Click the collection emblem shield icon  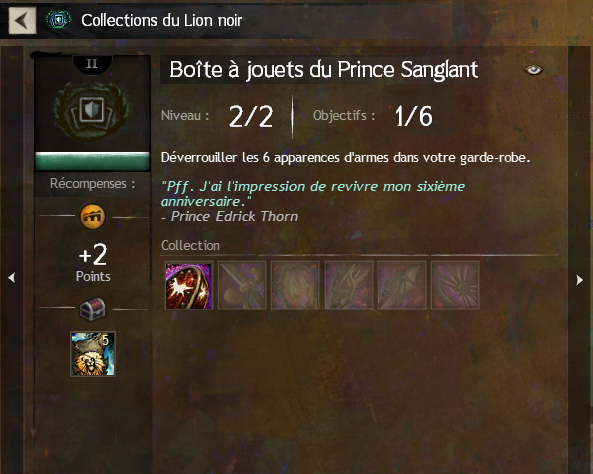tap(92, 111)
